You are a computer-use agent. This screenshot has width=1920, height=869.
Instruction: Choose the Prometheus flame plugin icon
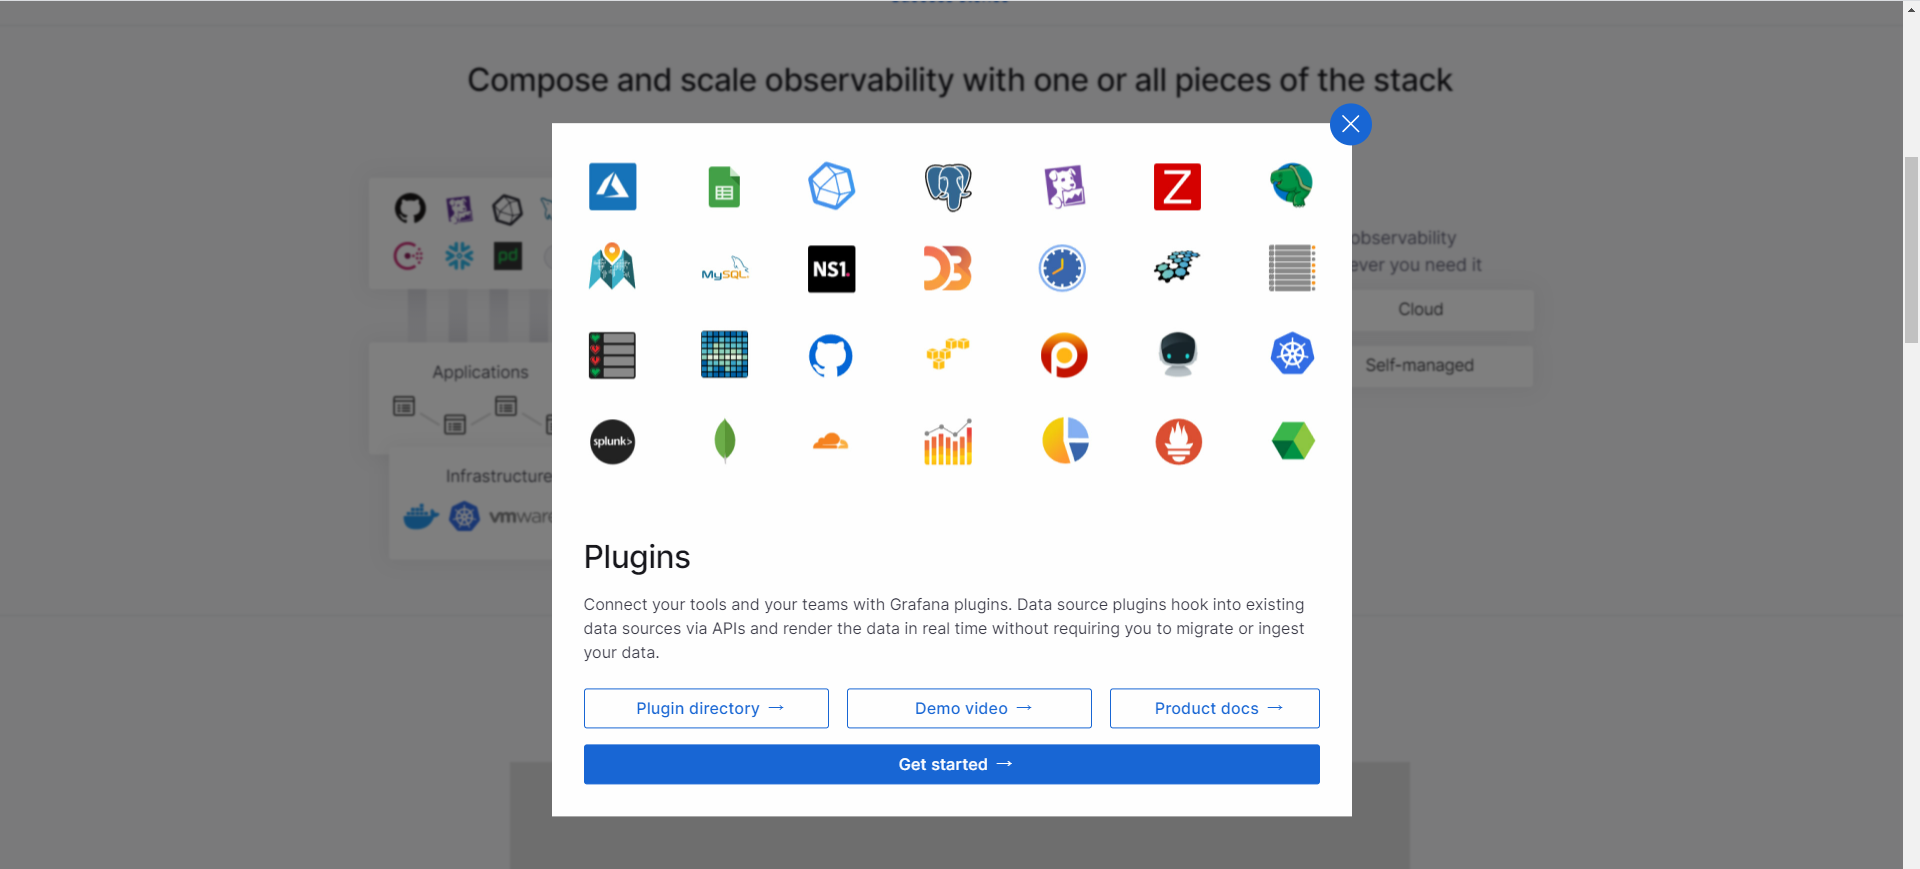point(1179,441)
